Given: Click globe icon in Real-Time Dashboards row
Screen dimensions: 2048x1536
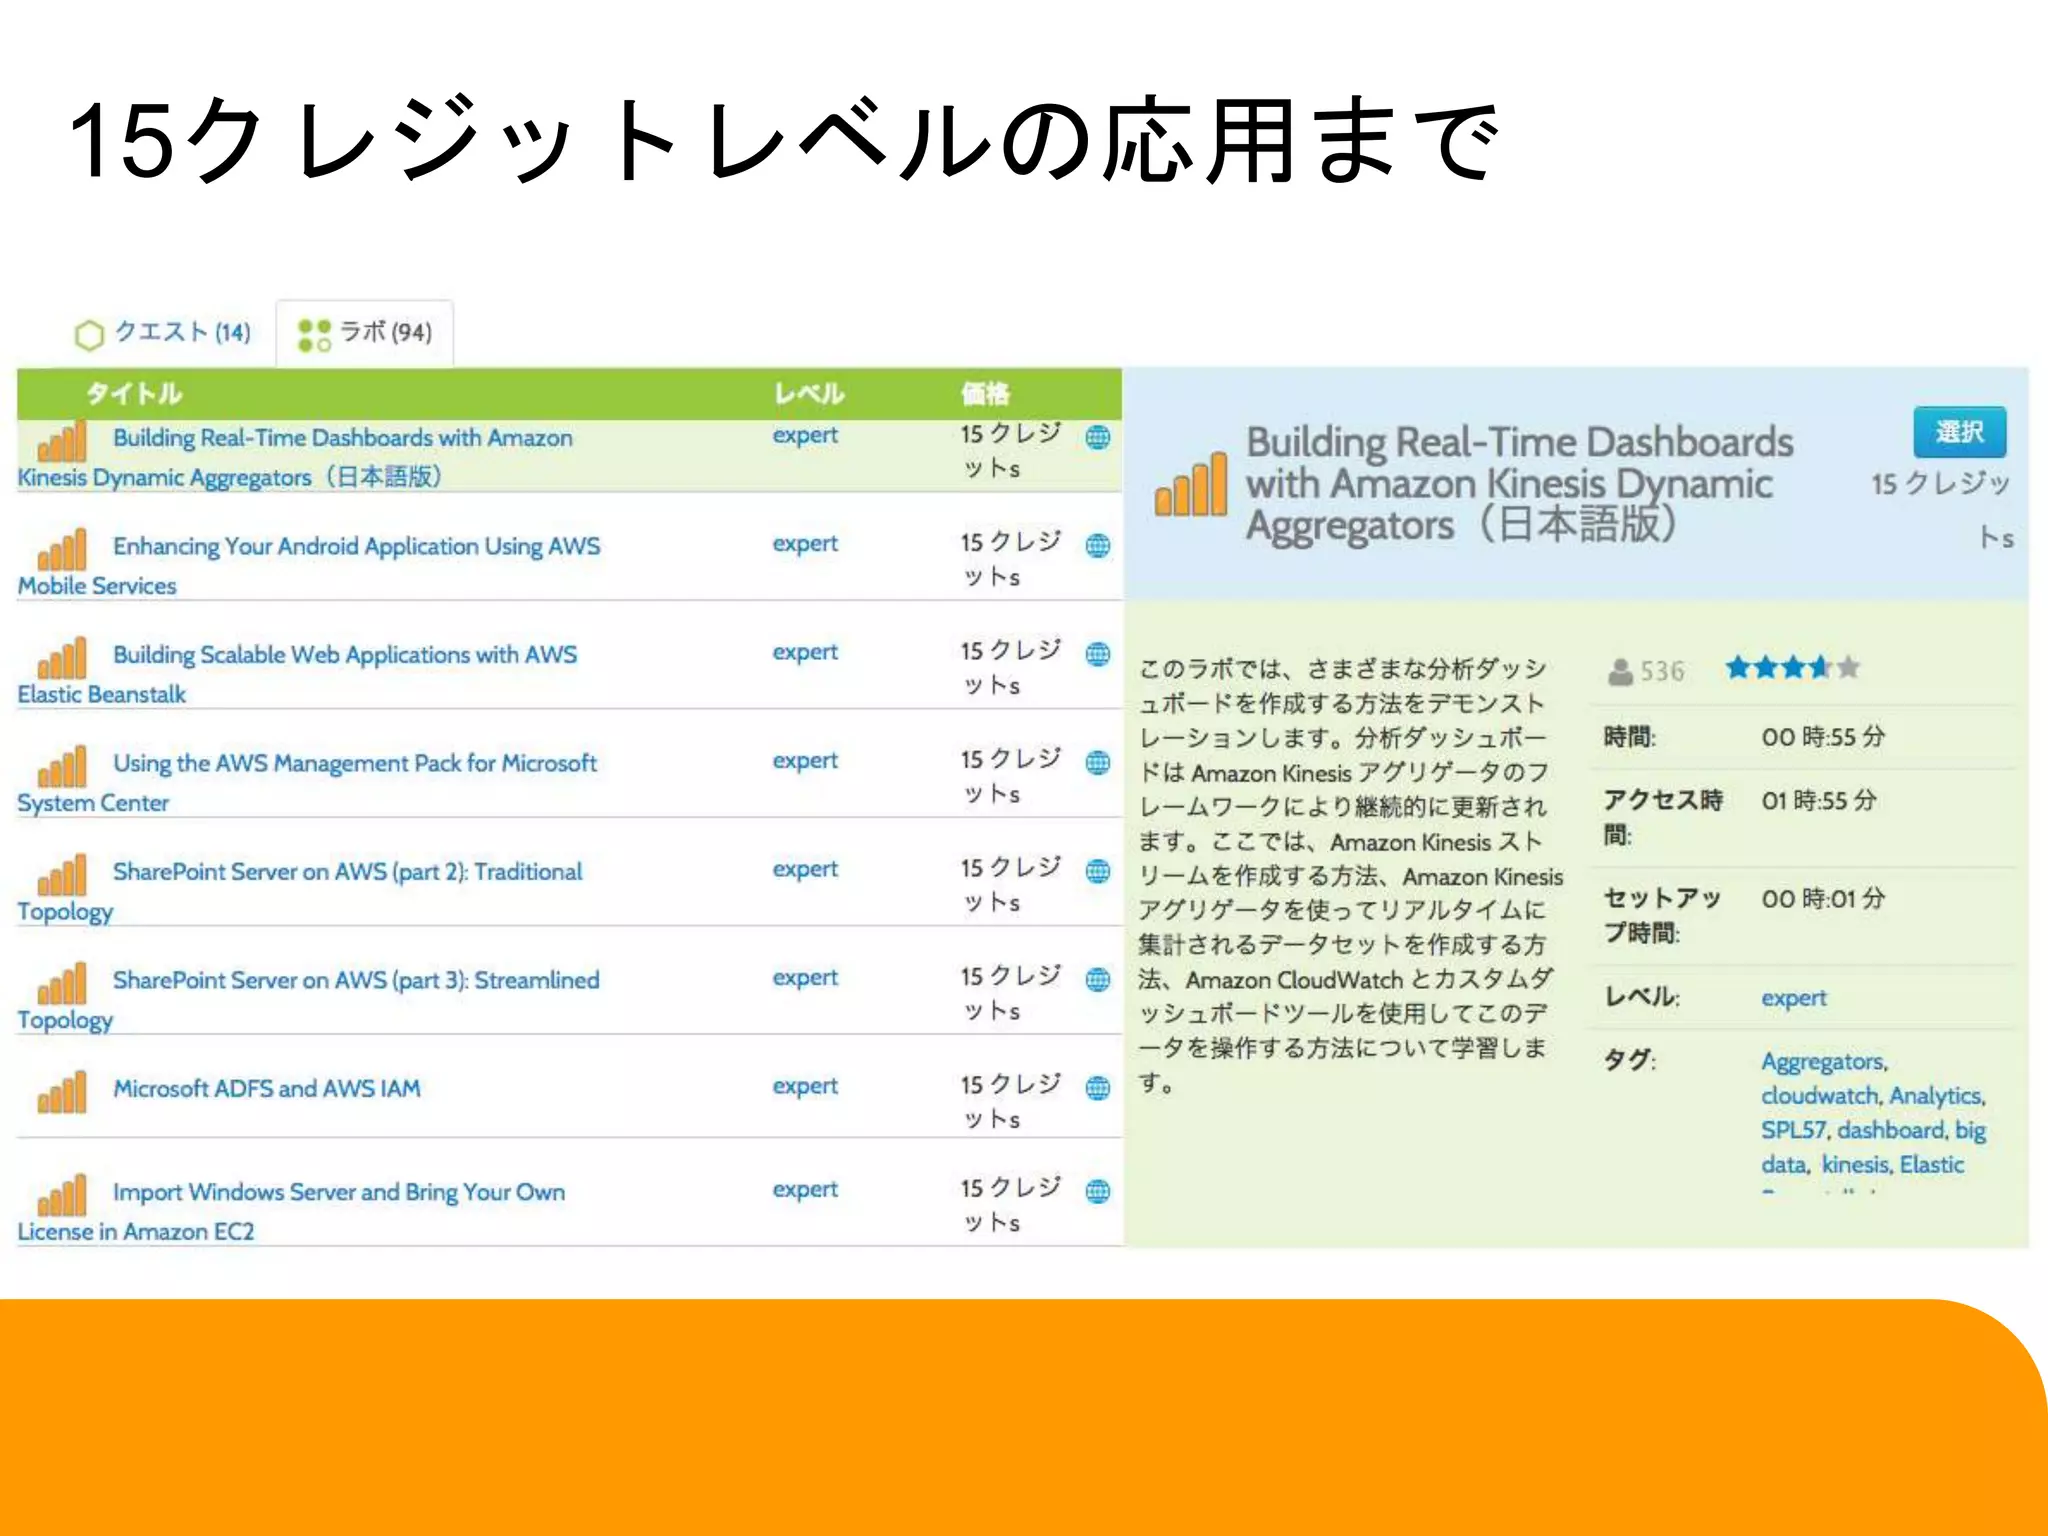Looking at the screenshot, I should coord(1098,437).
